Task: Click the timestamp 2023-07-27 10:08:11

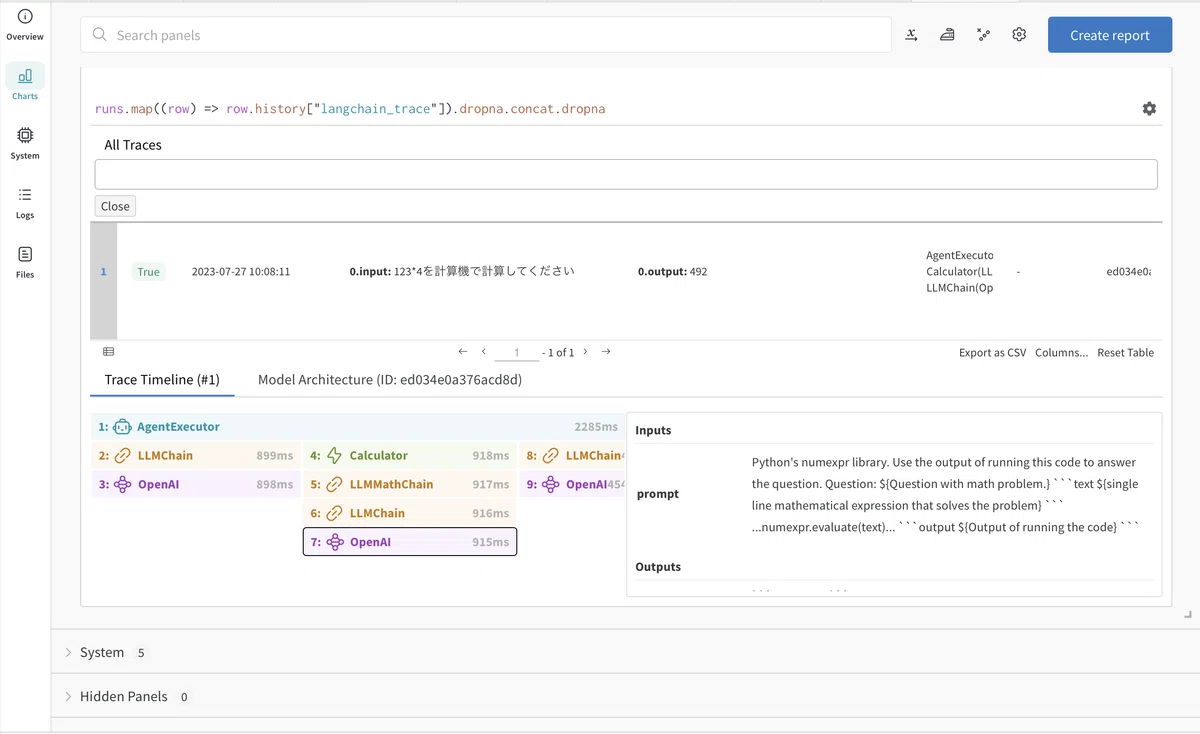Action: [x=241, y=272]
